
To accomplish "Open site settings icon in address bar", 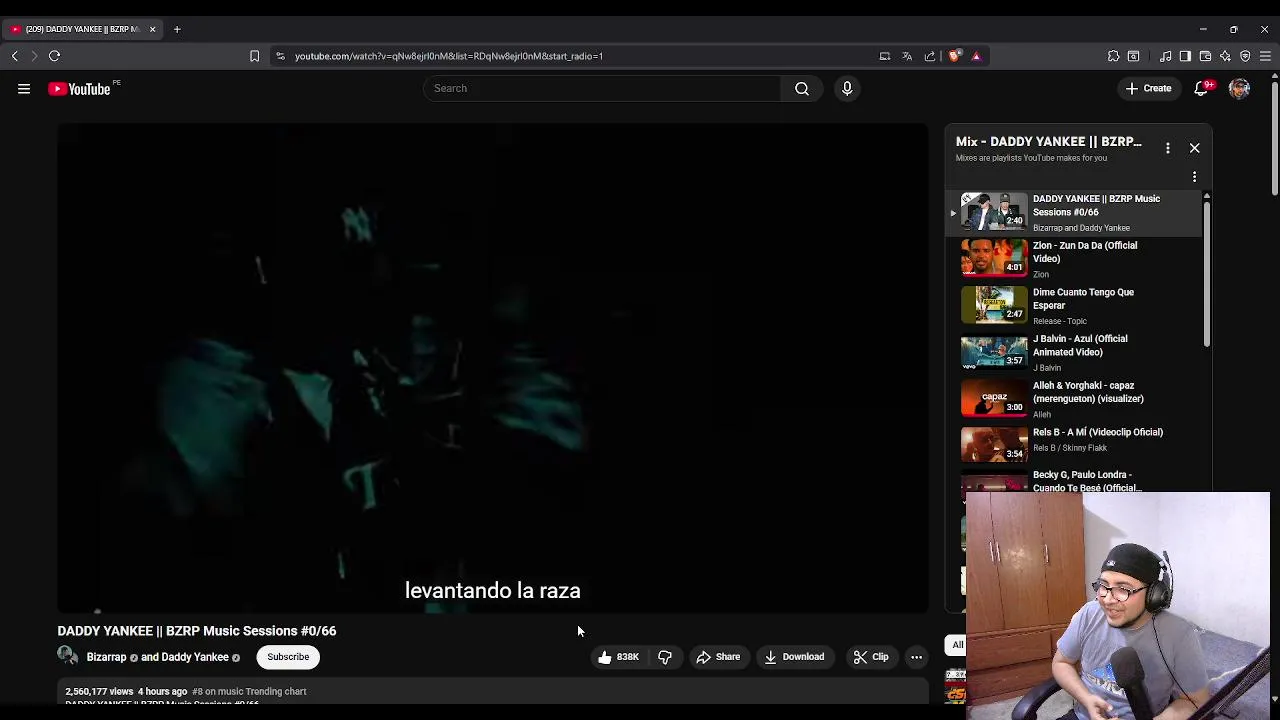I will tap(280, 56).
